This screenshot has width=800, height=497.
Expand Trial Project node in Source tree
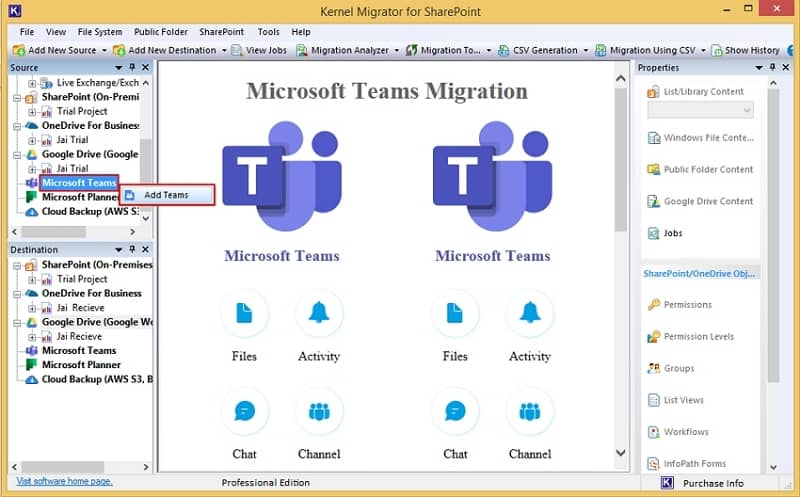32,111
